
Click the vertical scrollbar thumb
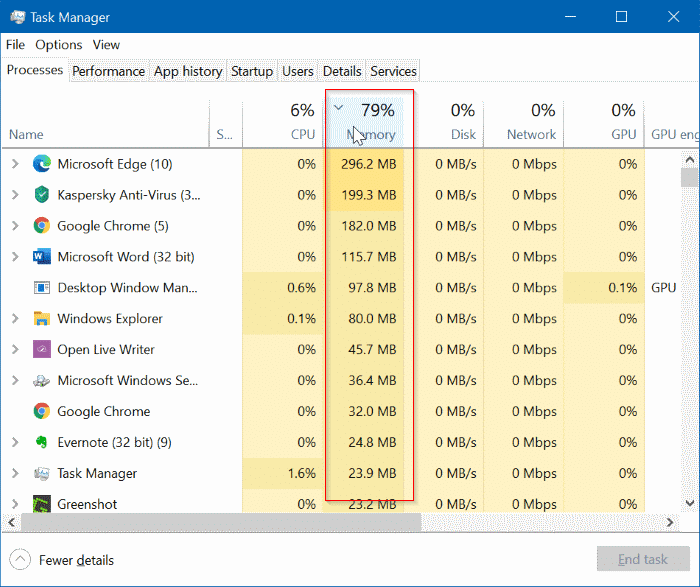click(x=690, y=177)
